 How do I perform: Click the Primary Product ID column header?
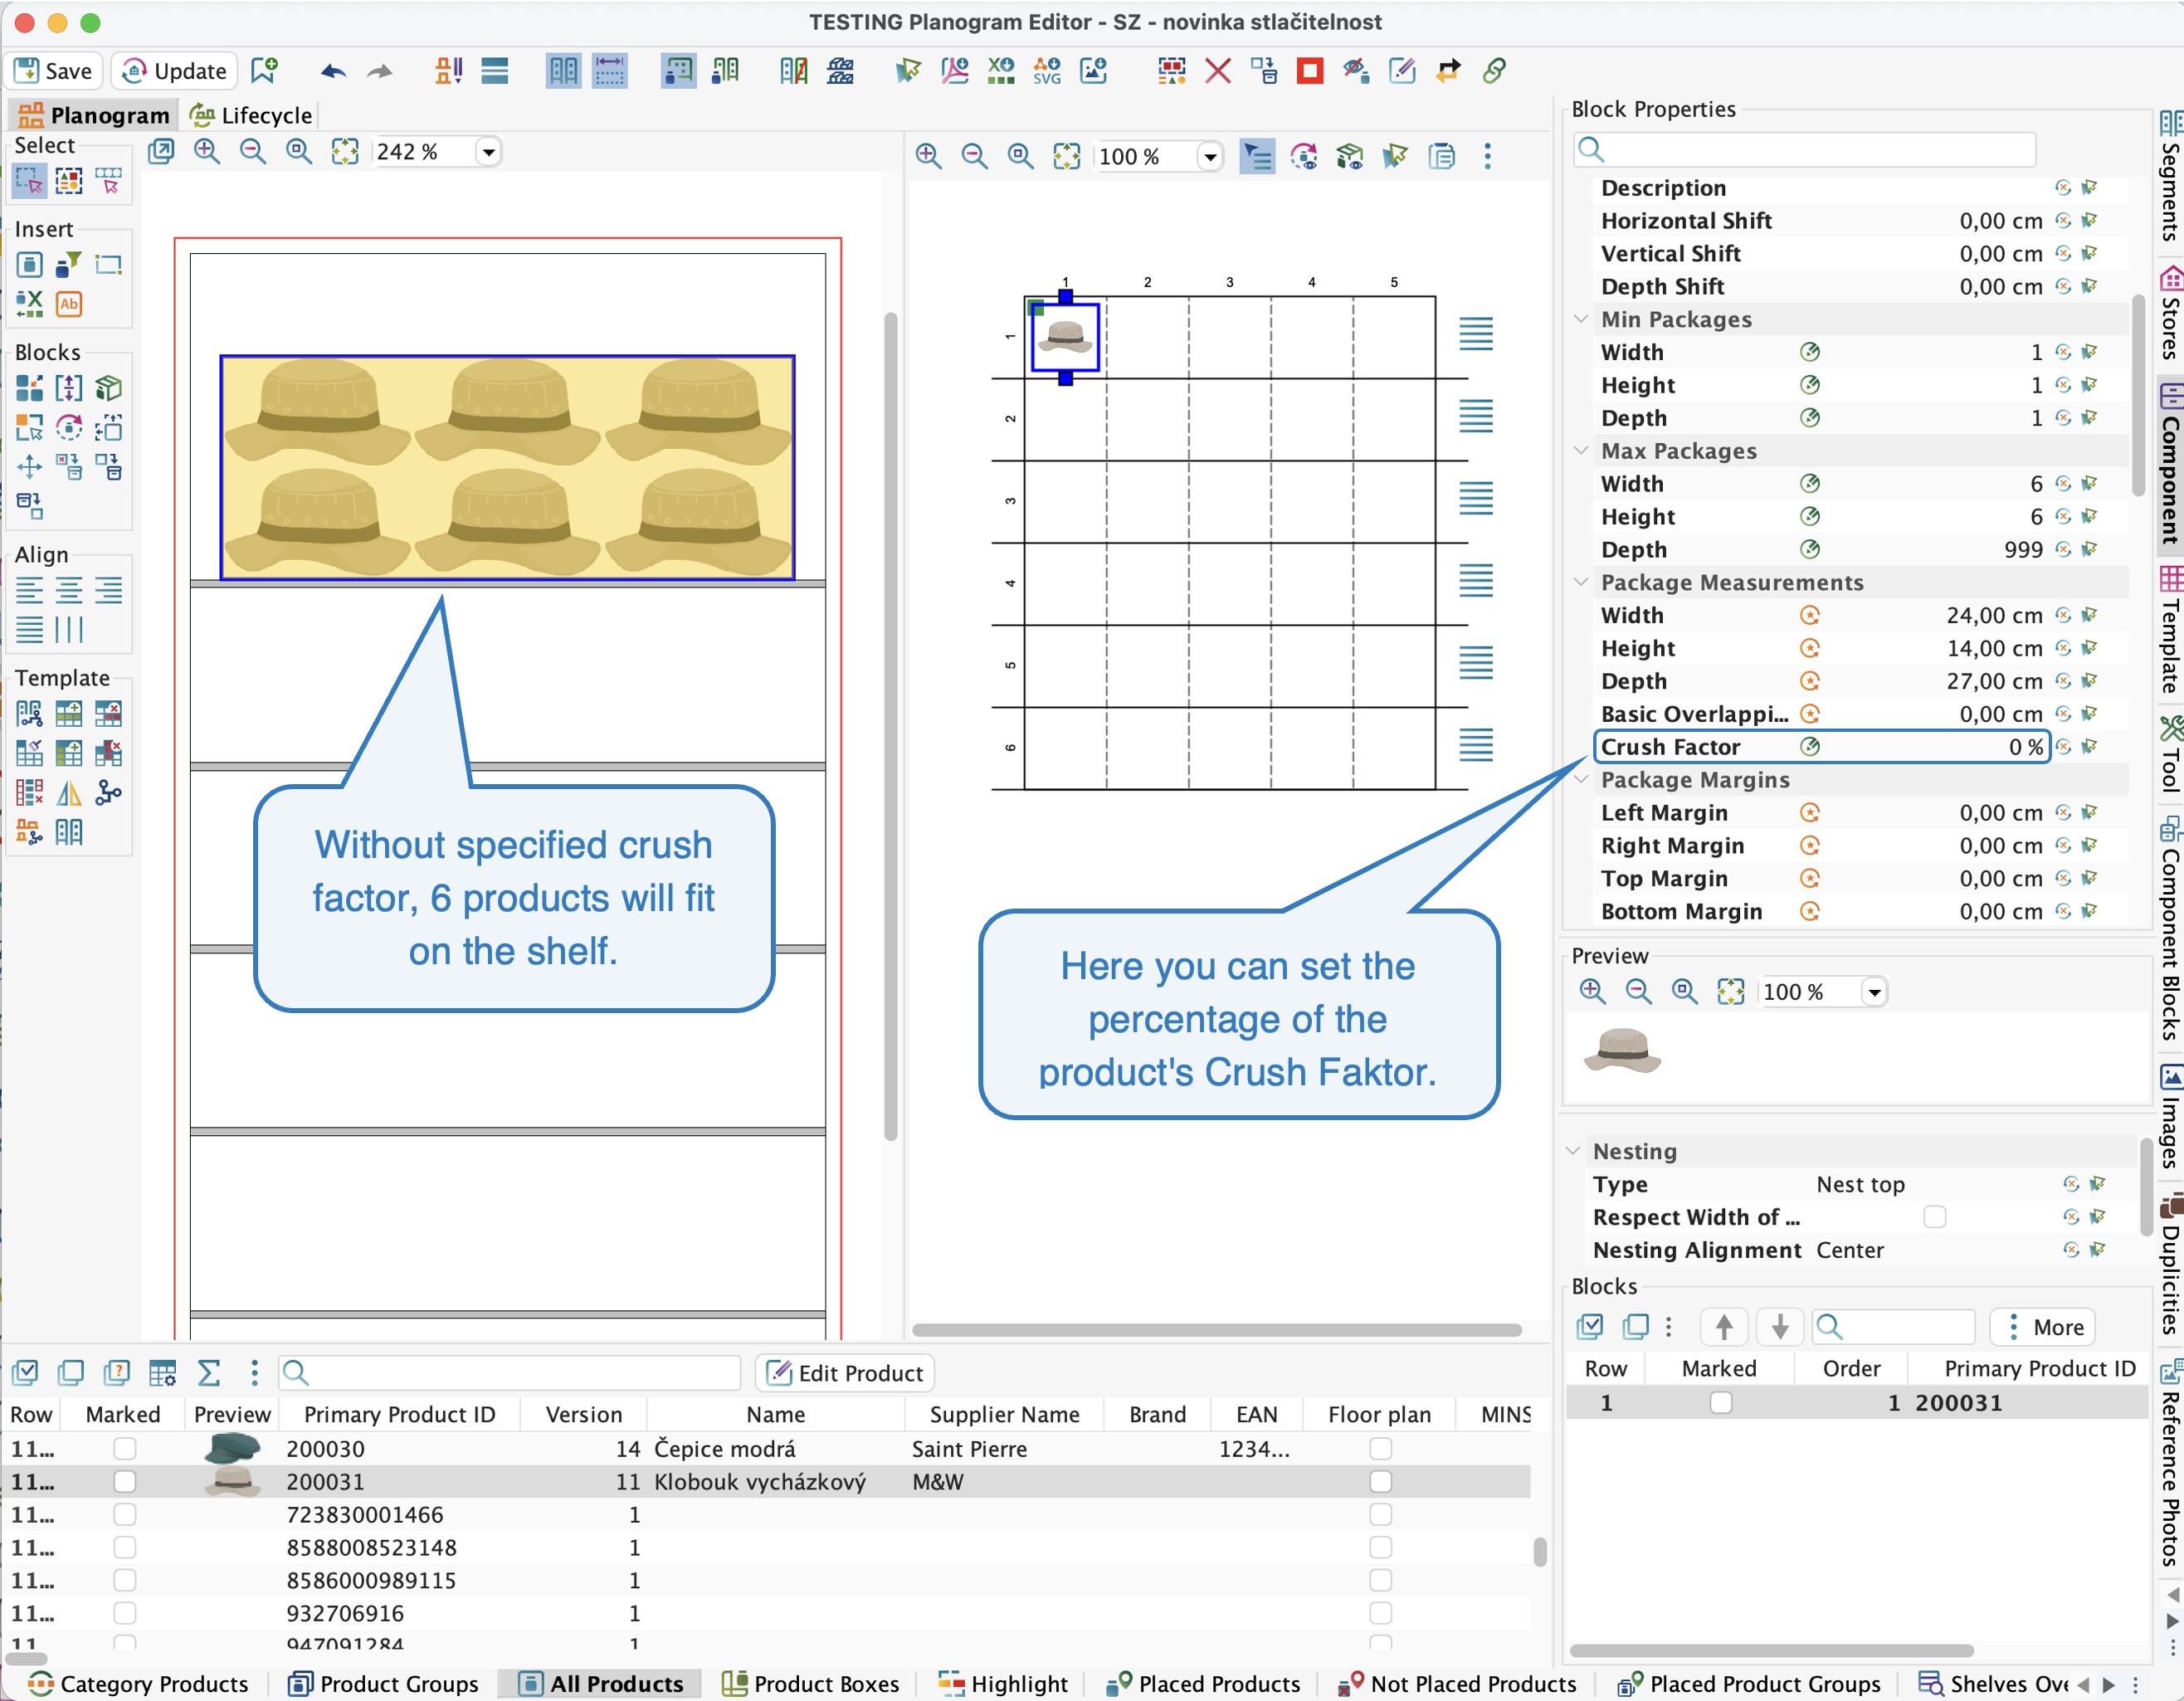pyautogui.click(x=399, y=1415)
